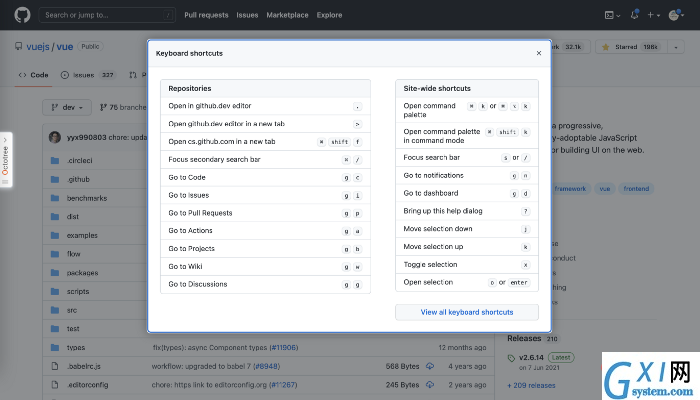Click folder icon beside examples

click(x=55, y=235)
